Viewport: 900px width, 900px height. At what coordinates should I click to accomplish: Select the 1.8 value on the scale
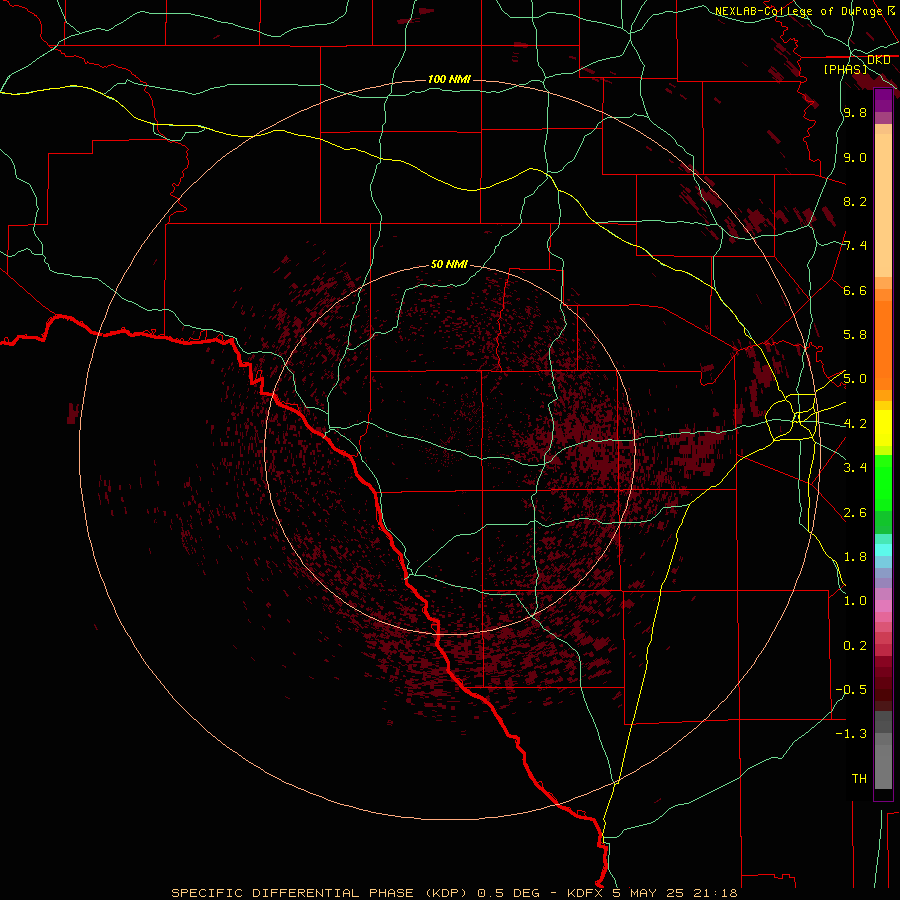pos(855,557)
